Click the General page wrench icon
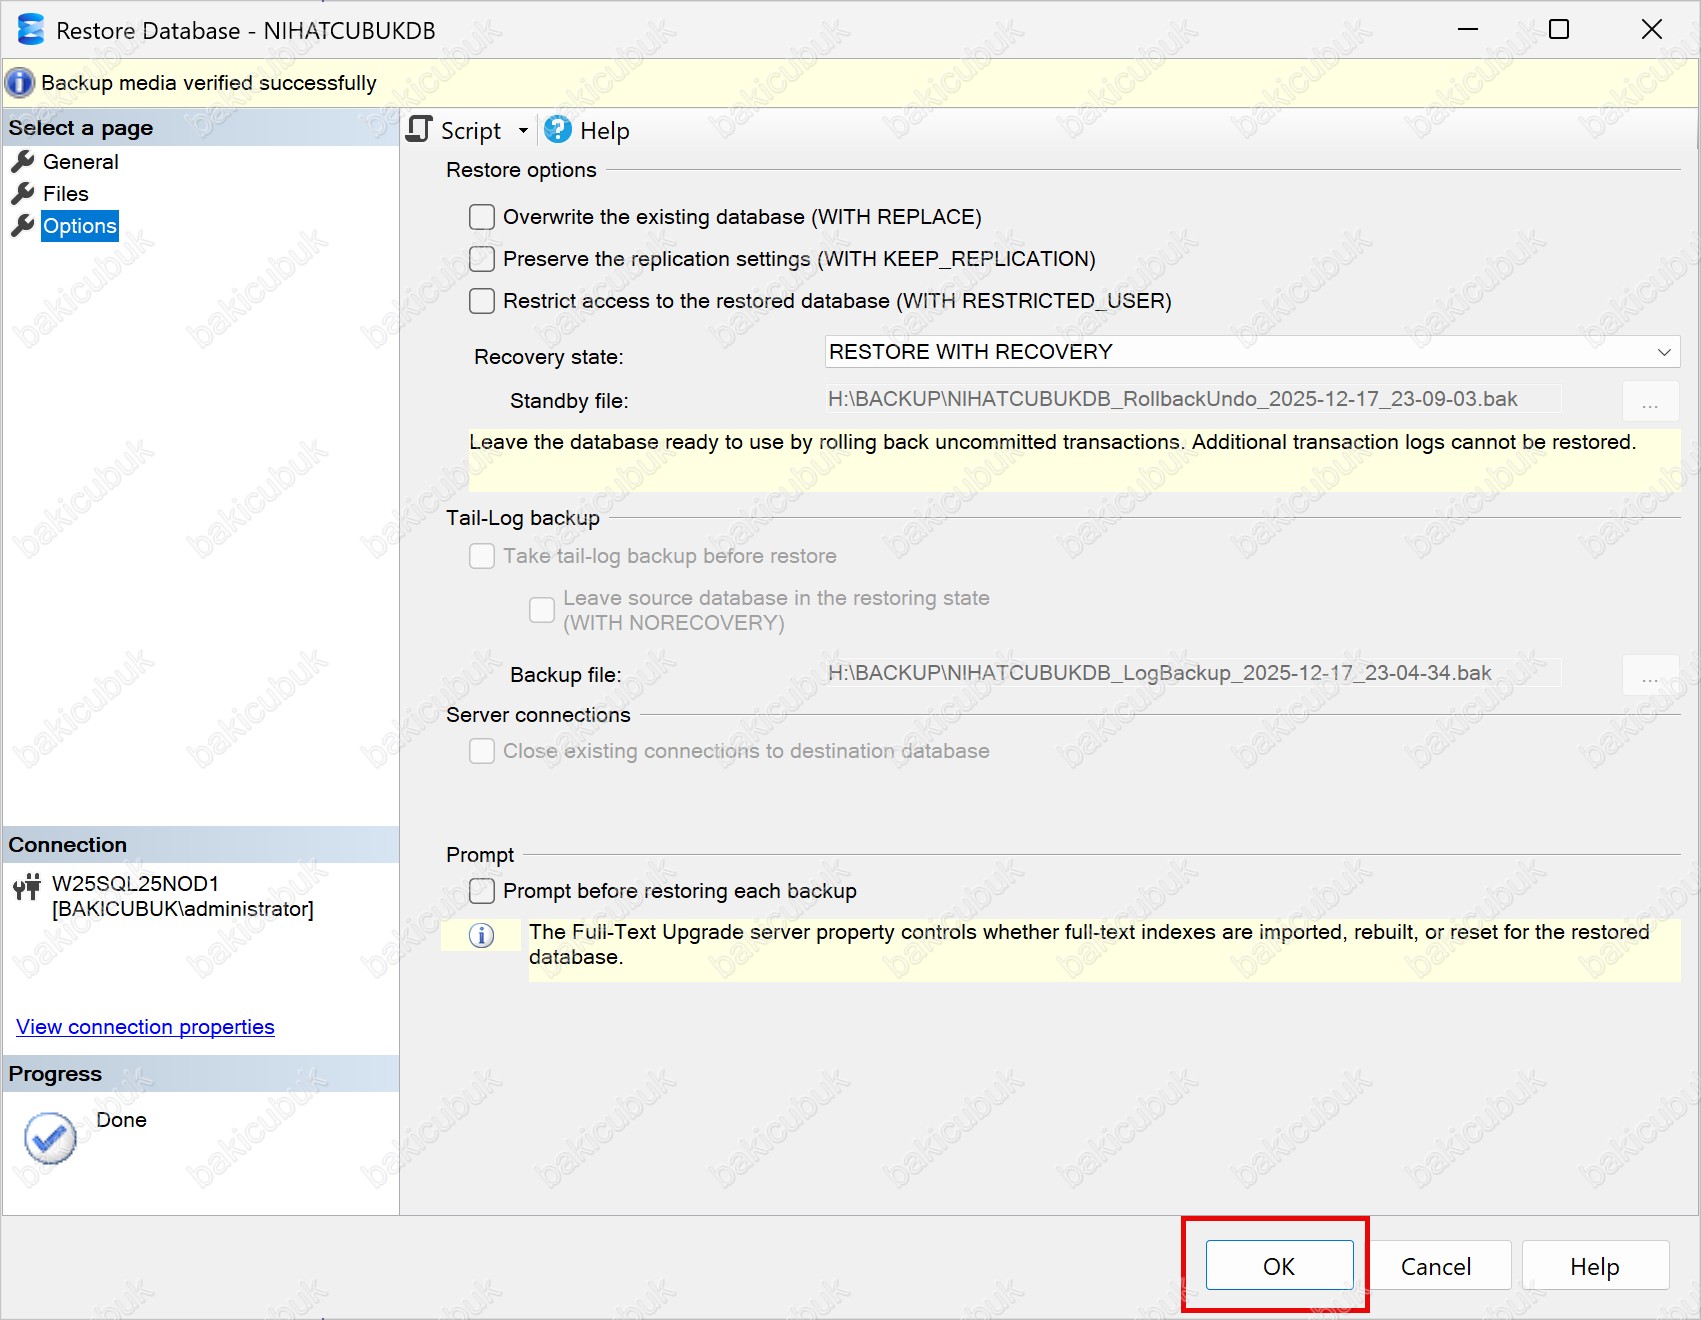 point(23,162)
